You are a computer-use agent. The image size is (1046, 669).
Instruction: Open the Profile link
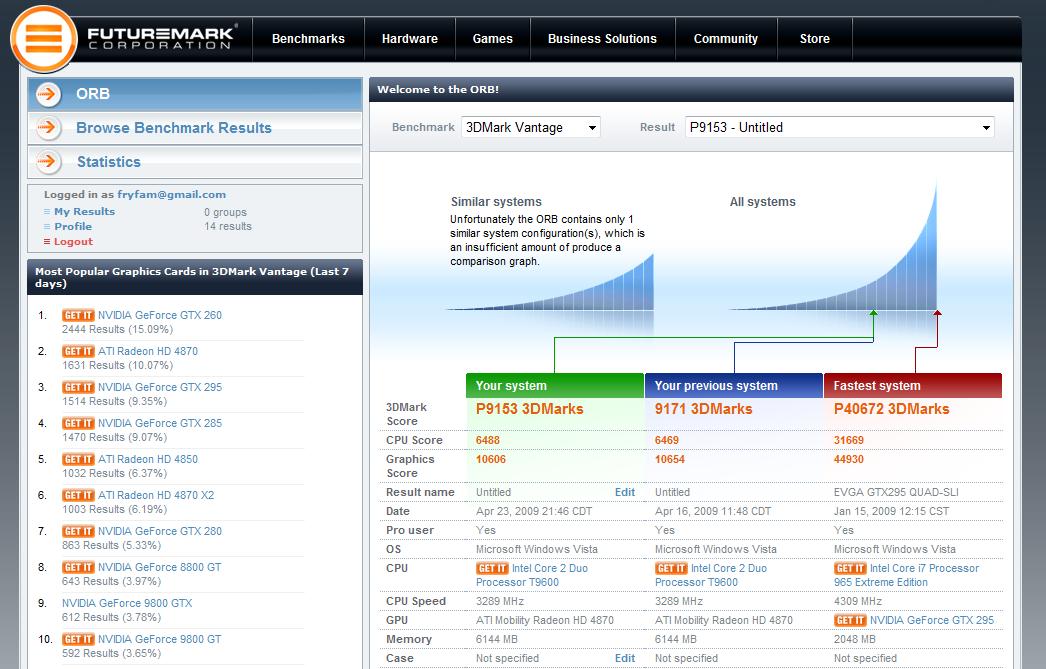(x=73, y=227)
